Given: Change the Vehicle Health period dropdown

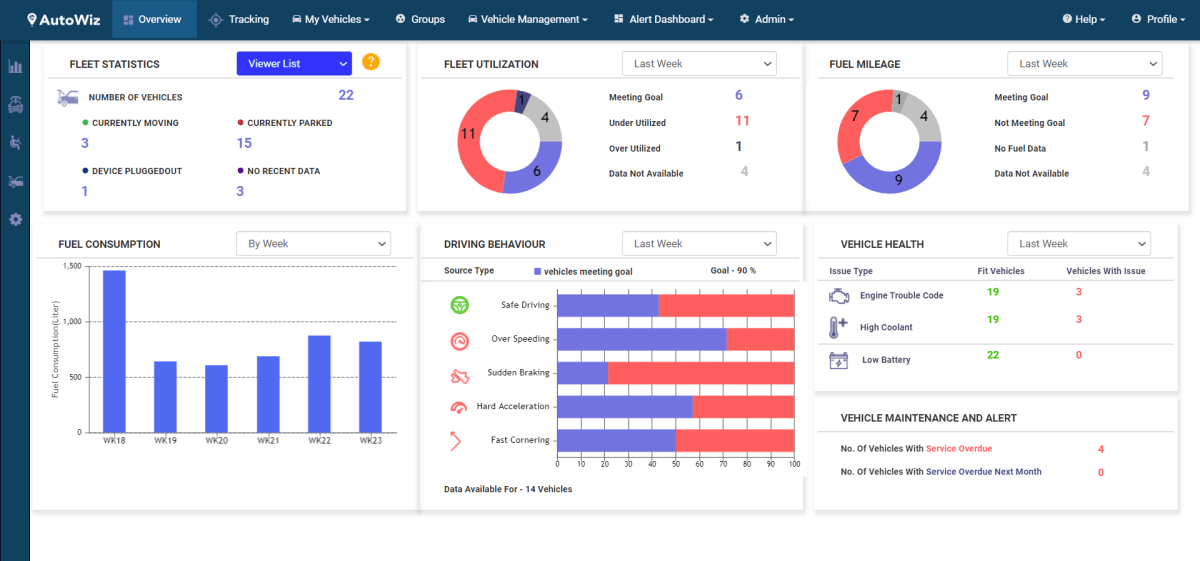Looking at the screenshot, I should pos(1079,243).
